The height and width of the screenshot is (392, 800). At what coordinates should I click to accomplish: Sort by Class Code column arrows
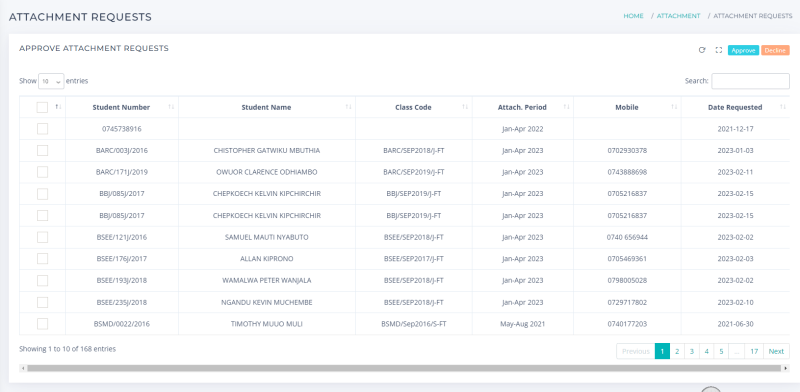(465, 107)
